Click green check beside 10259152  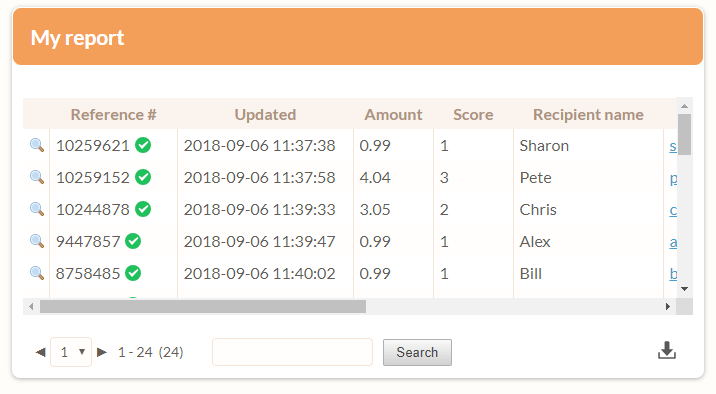click(143, 177)
